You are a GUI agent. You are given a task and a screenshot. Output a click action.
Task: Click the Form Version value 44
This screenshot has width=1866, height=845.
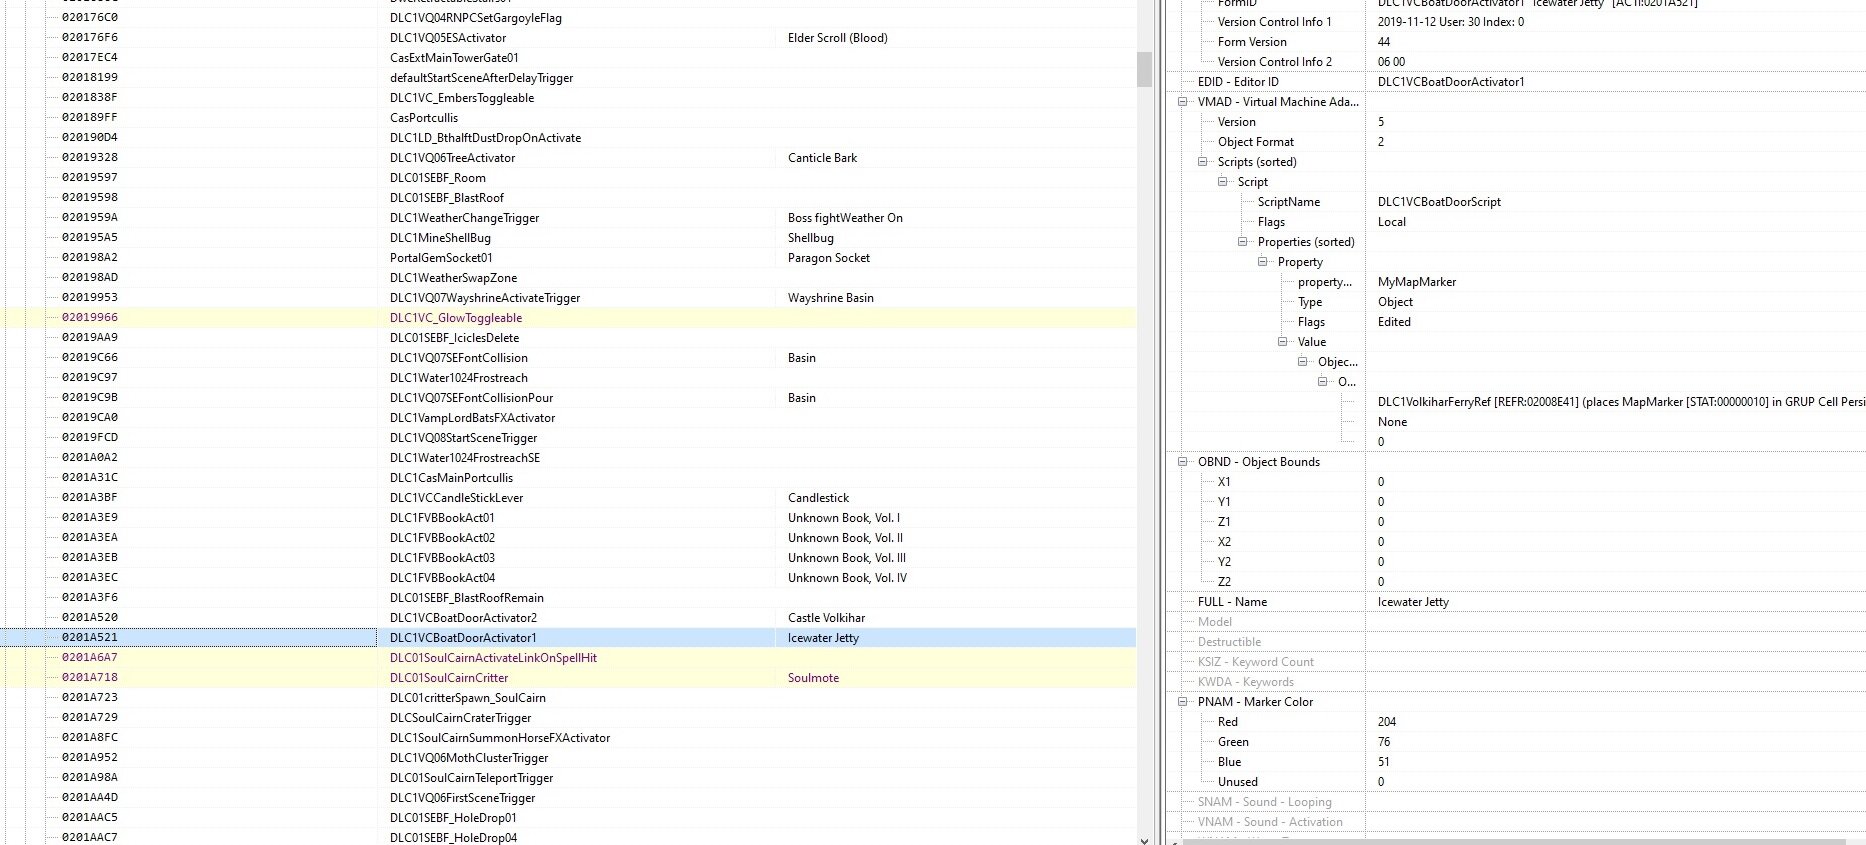pyautogui.click(x=1384, y=42)
